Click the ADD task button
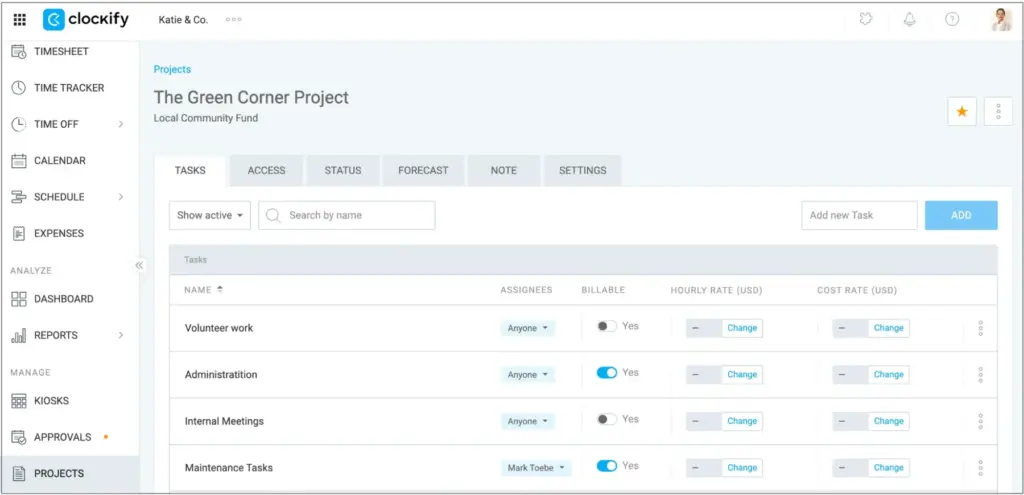Screen dimensions: 1024x495 click(961, 216)
